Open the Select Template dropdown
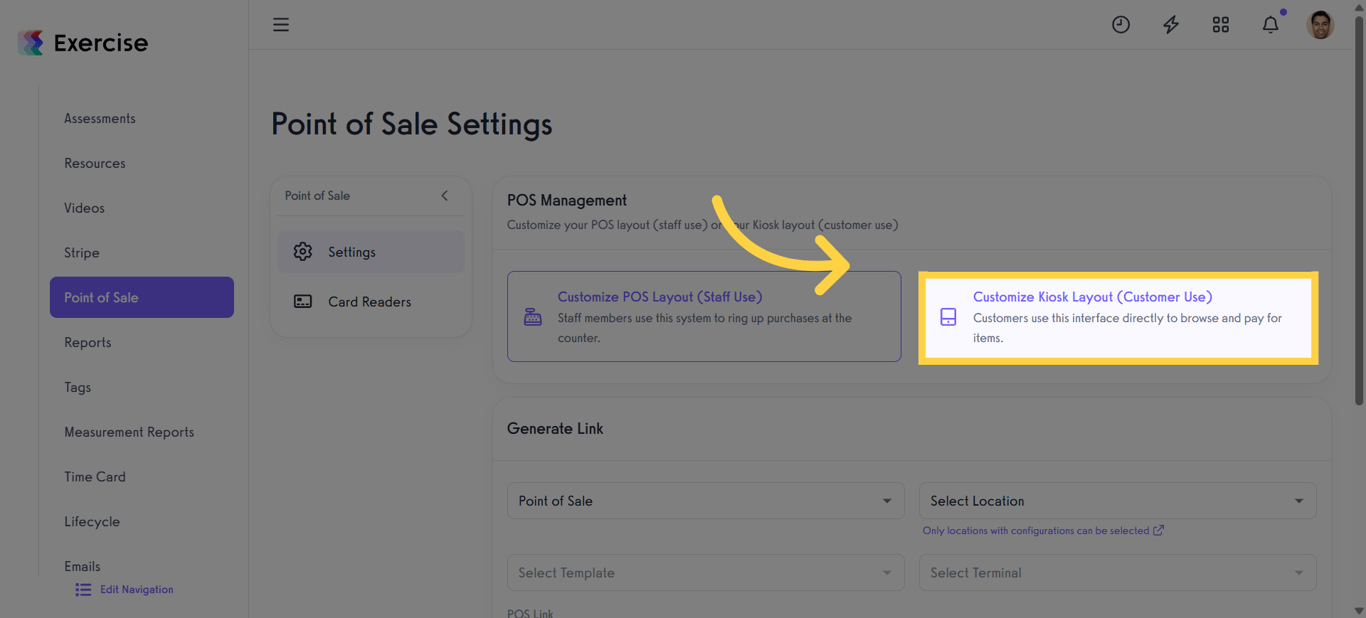The height and width of the screenshot is (618, 1366). (x=705, y=572)
